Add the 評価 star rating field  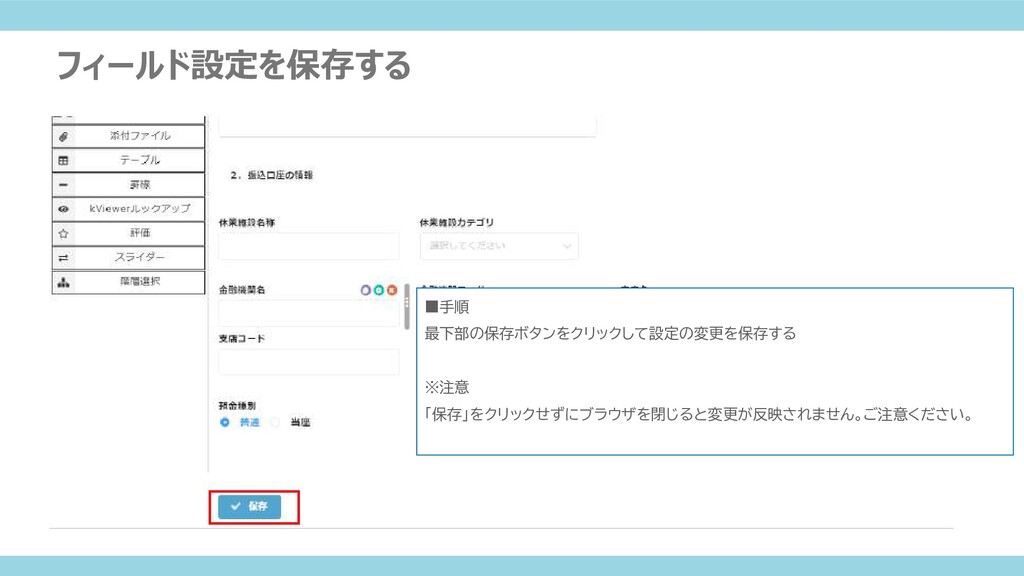tap(128, 233)
